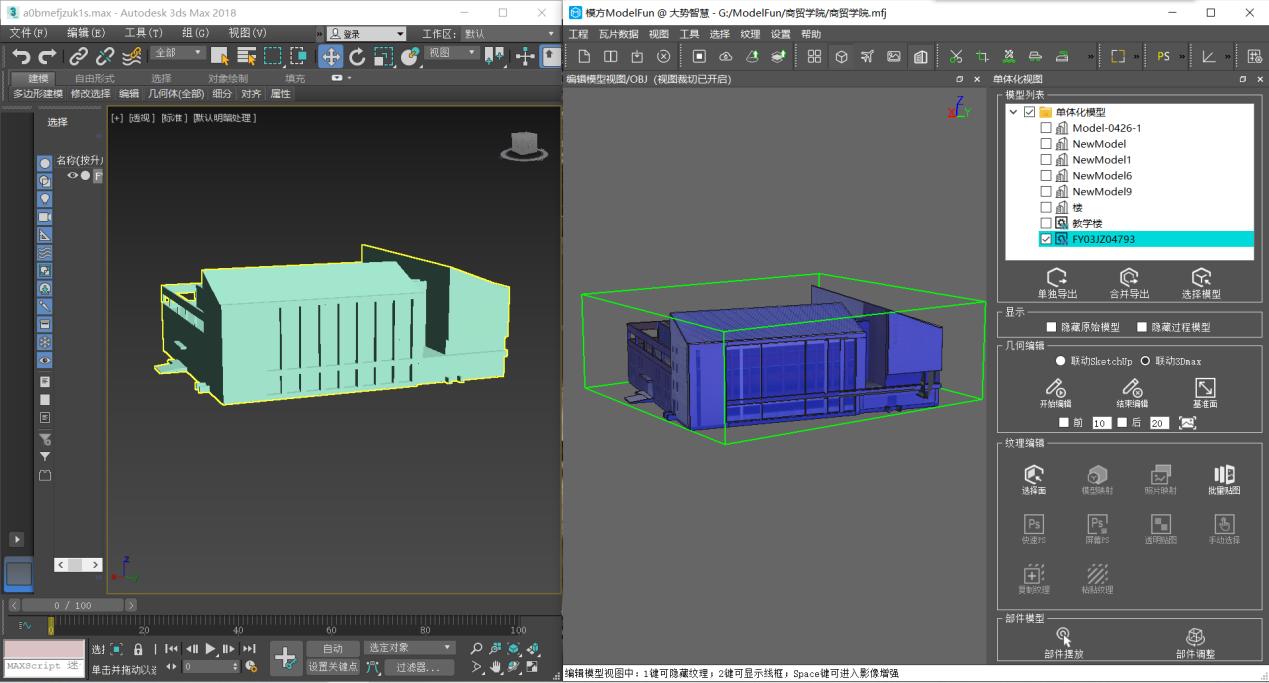Click the pan view hand icon in 3ds Max
1269x683 pixels.
pyautogui.click(x=495, y=667)
